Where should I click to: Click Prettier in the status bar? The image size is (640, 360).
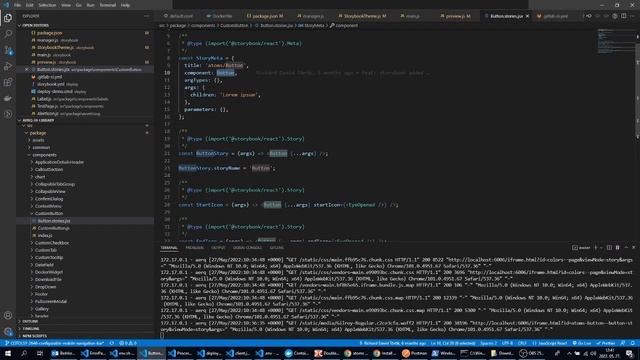pos(606,343)
